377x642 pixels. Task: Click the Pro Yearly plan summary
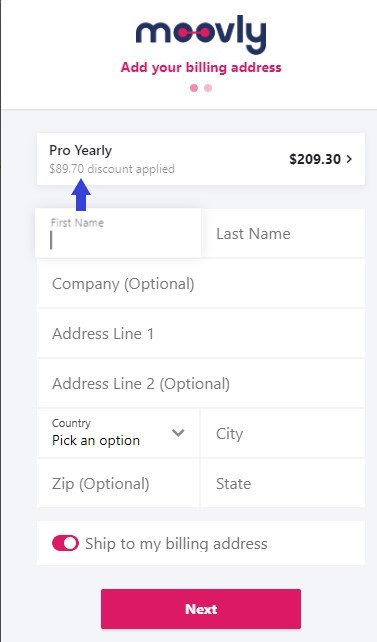tap(201, 159)
